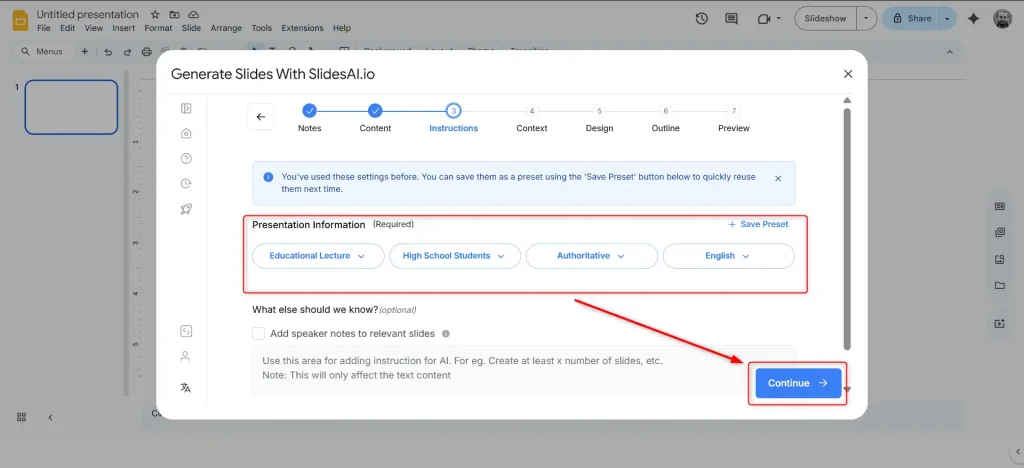The image size is (1024, 468).
Task: Click the Menus search box
Action: (x=43, y=52)
